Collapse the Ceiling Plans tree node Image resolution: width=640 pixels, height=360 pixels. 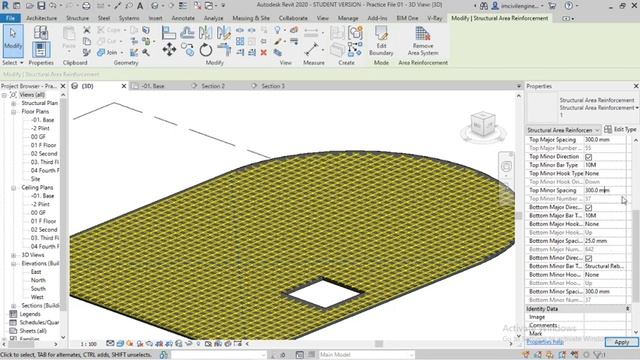pos(13,187)
